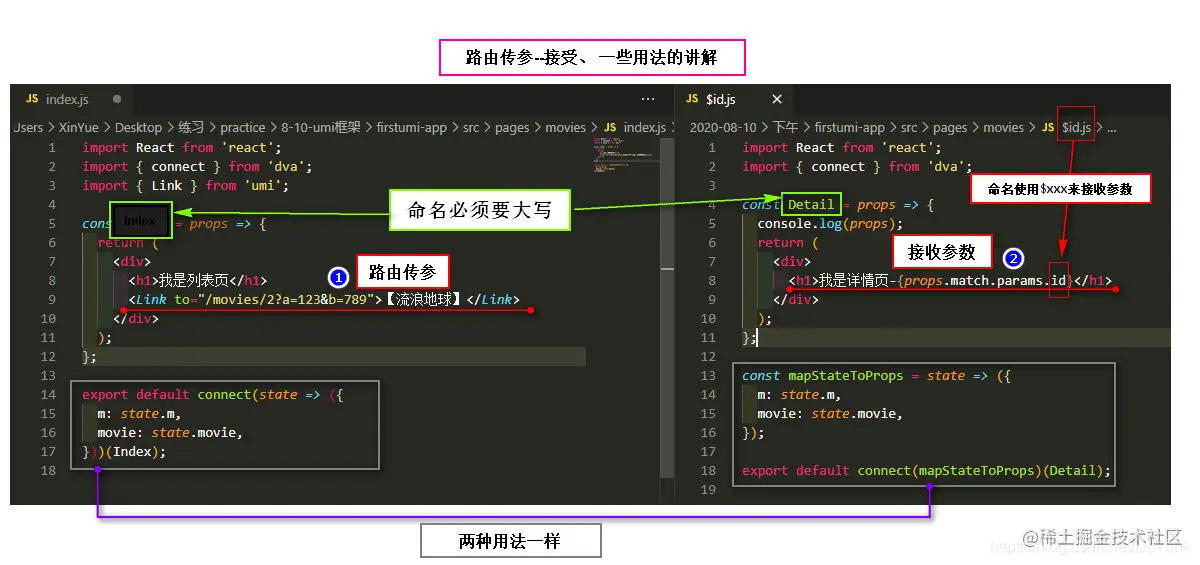Click "import React from 'react';" in $id.js
Image resolution: width=1200 pixels, height=565 pixels.
[x=842, y=147]
